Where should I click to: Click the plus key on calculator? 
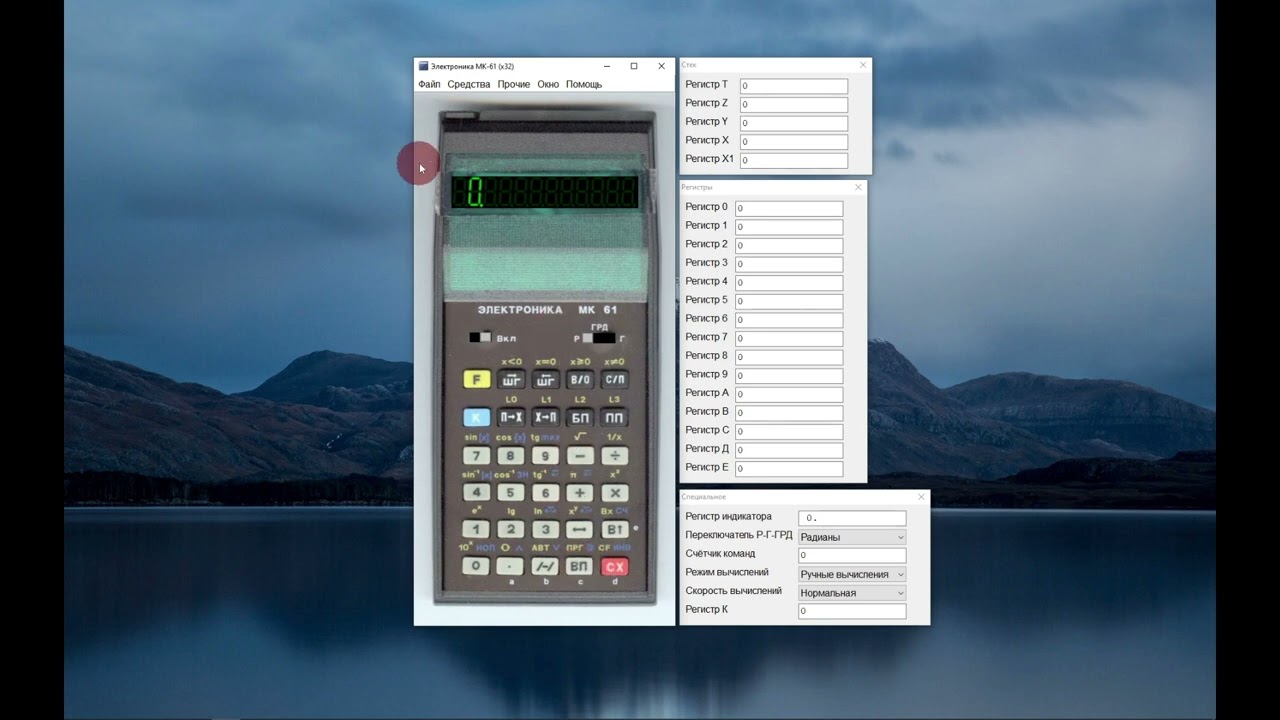580,493
